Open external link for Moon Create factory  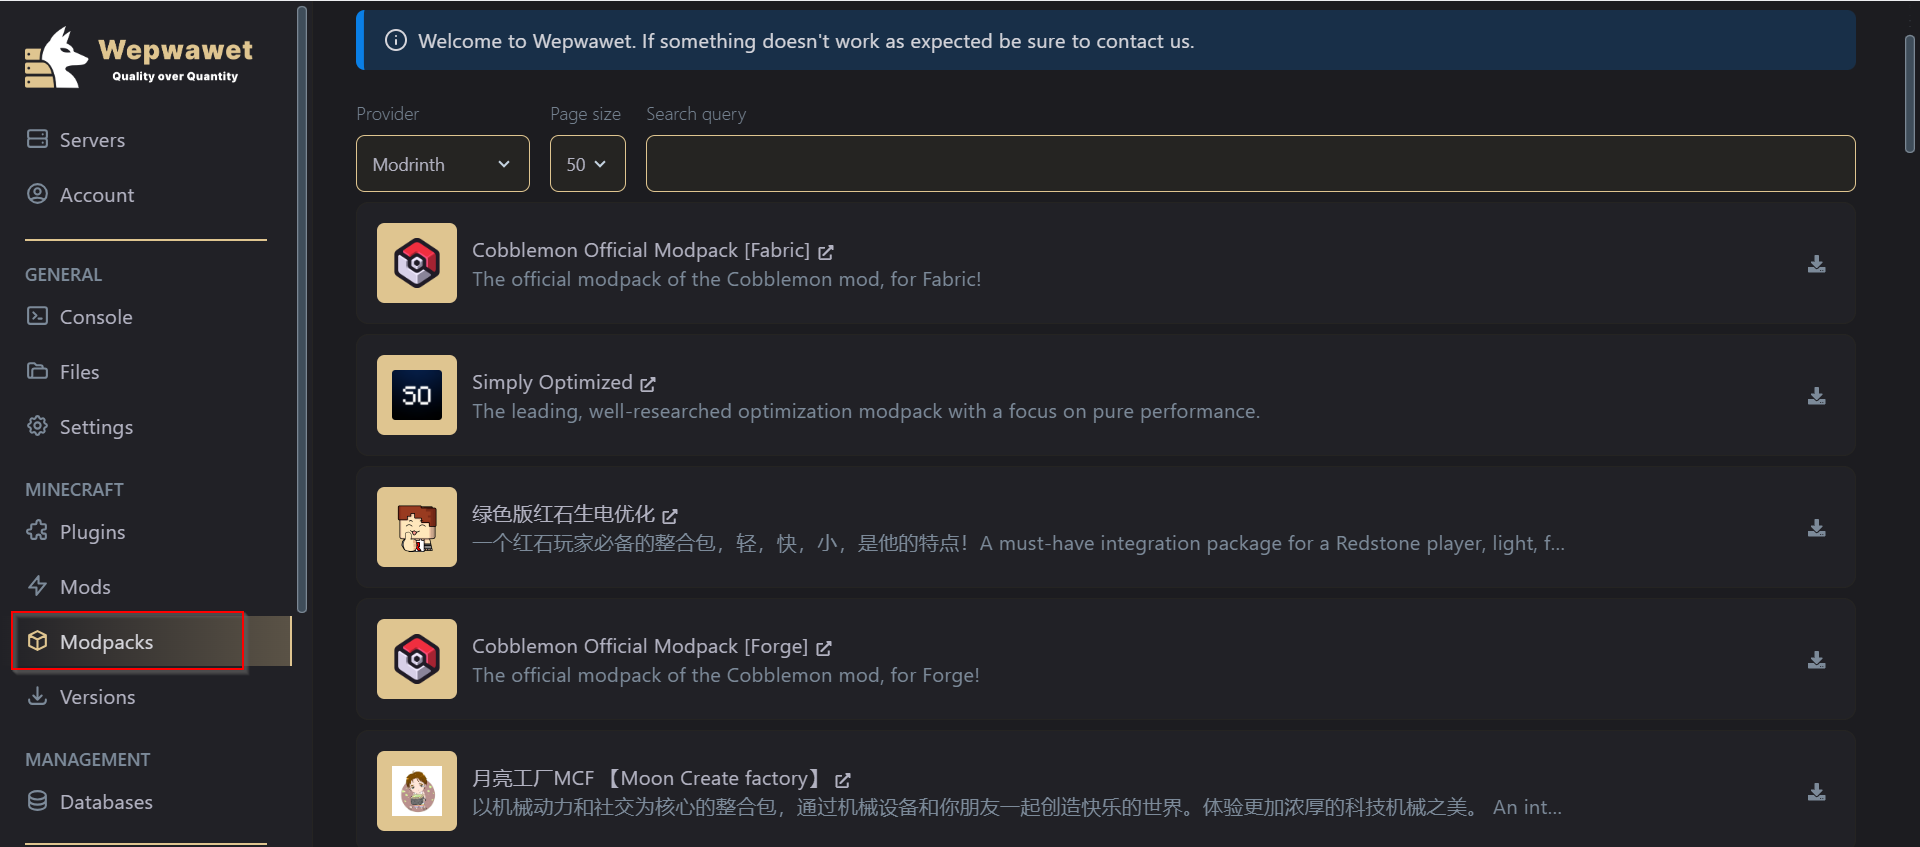point(843,780)
